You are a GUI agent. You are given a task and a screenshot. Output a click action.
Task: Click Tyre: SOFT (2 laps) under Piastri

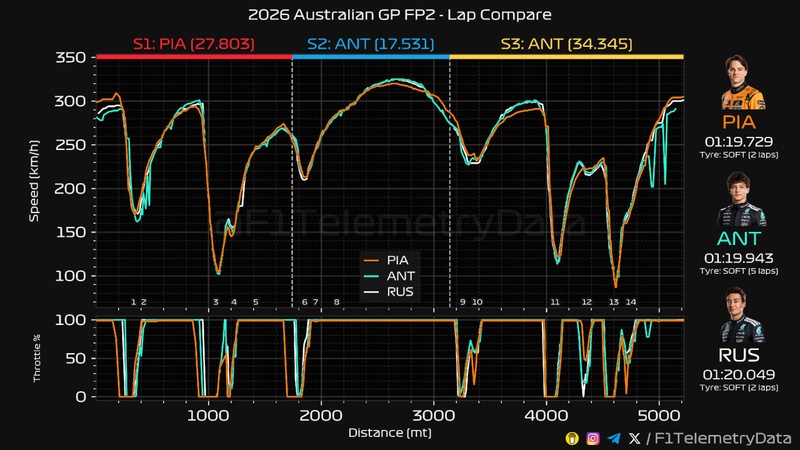click(739, 155)
